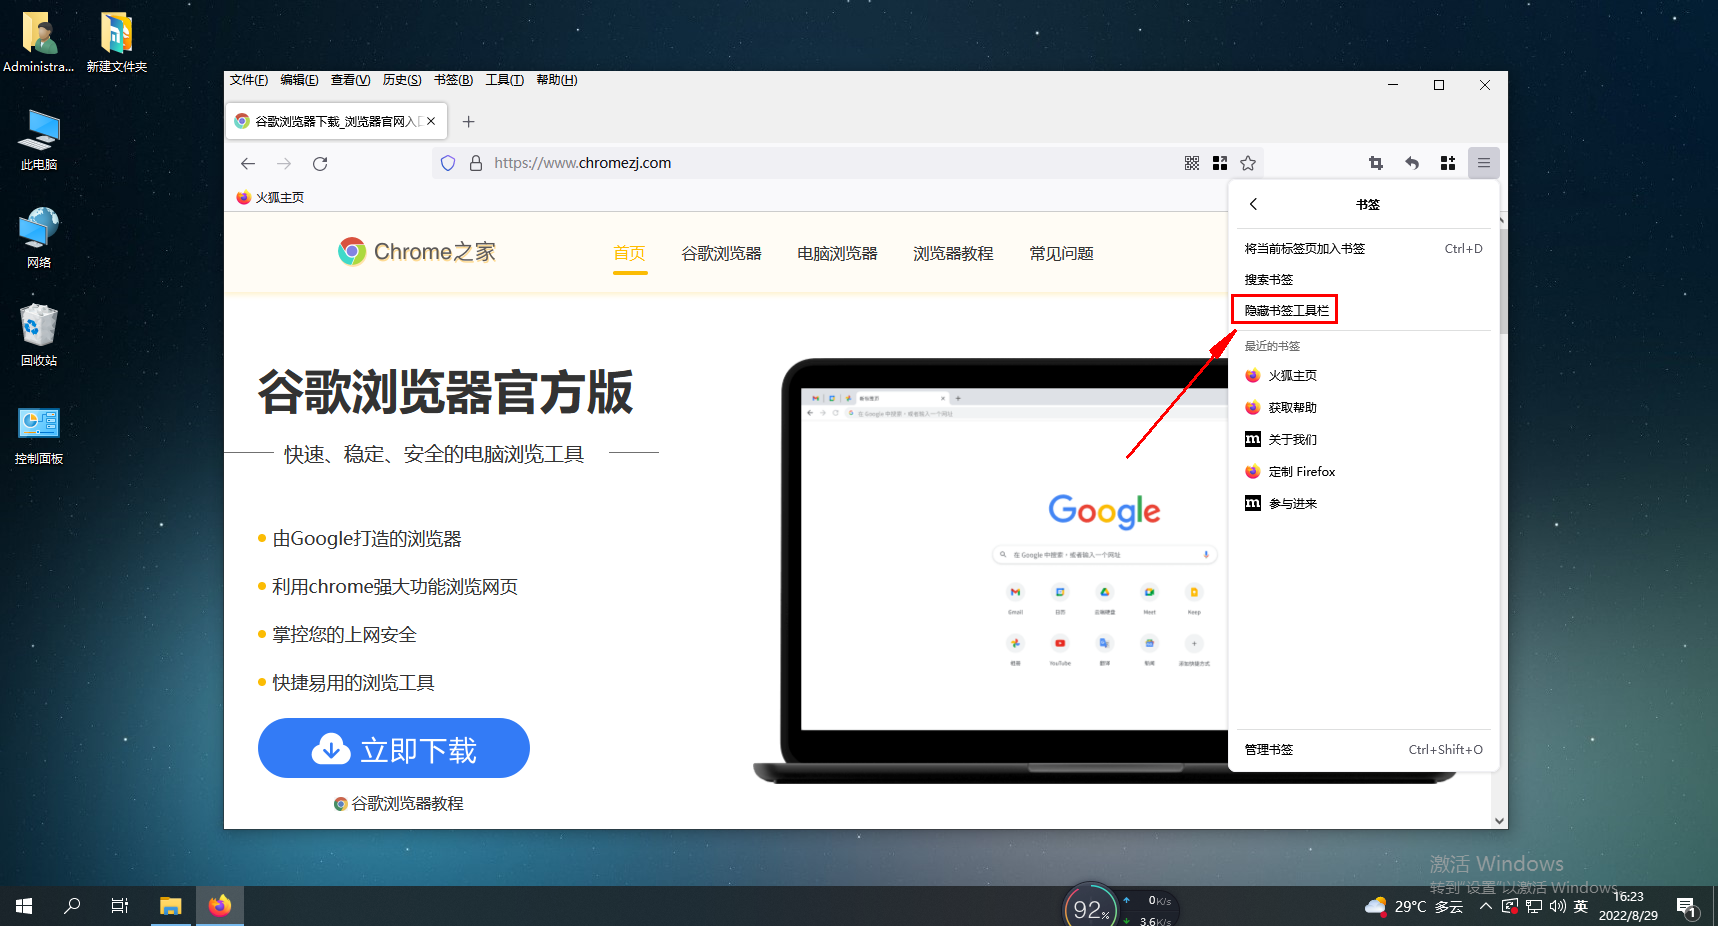The height and width of the screenshot is (926, 1718).
Task: Open the extensions grid icon in toolbar
Action: click(1448, 163)
